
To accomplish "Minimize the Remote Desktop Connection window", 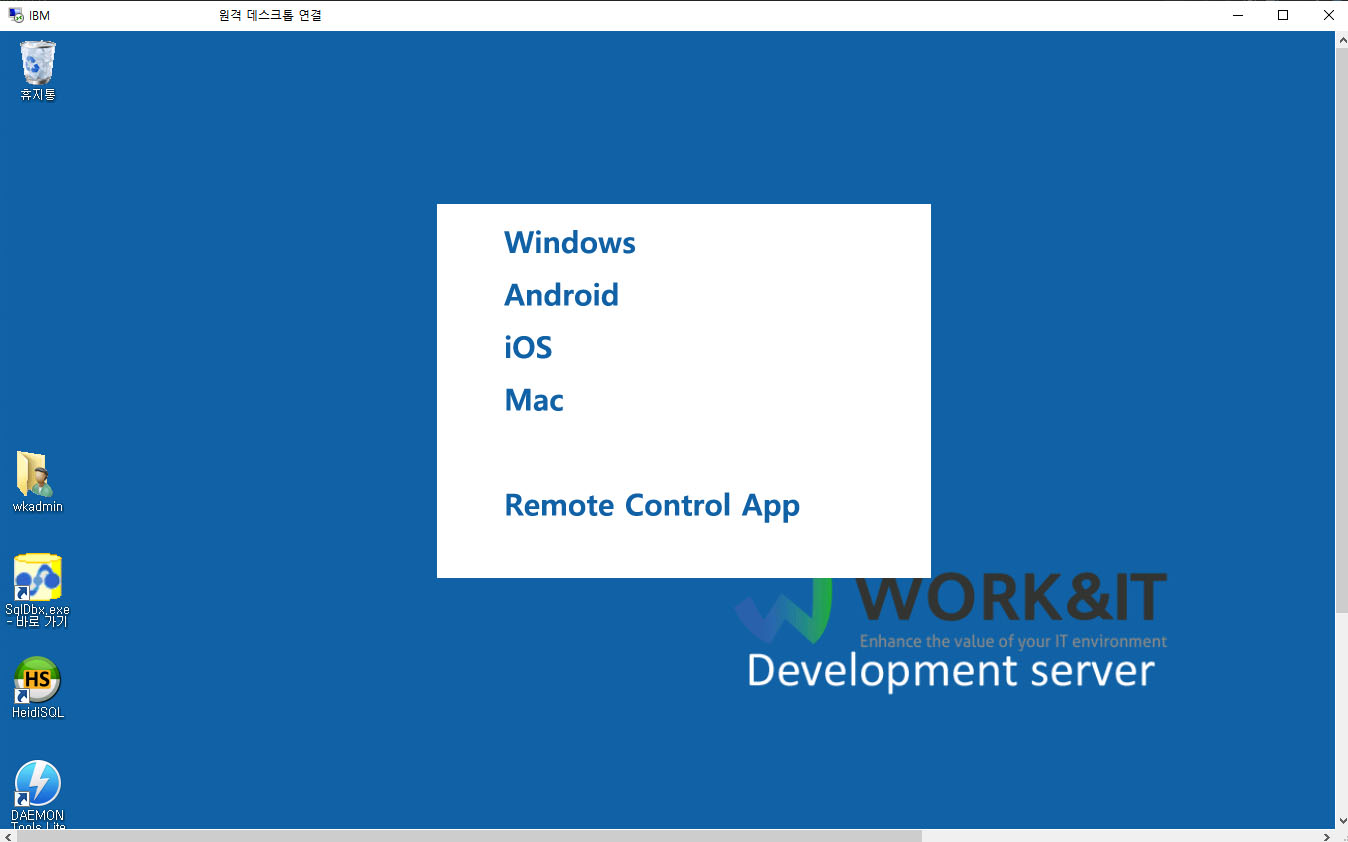I will (x=1238, y=15).
